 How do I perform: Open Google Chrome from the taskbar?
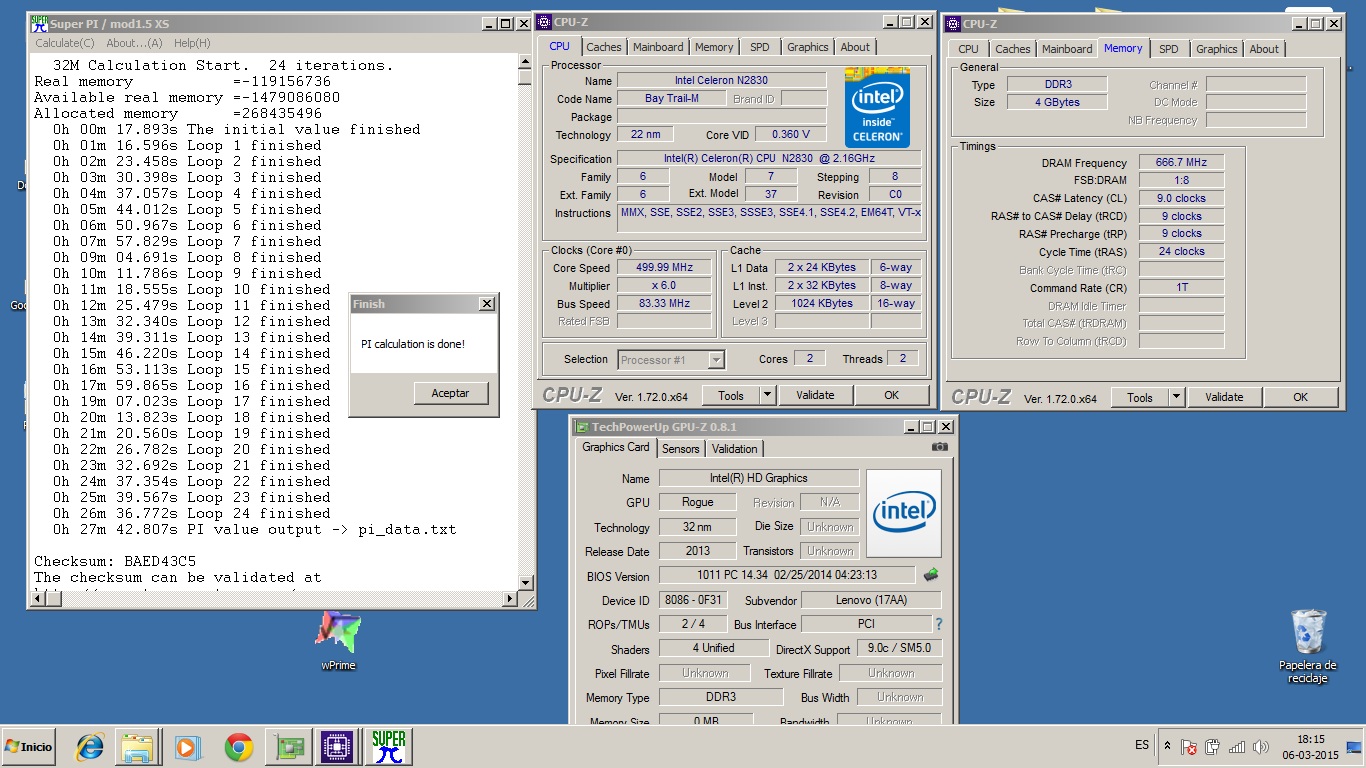238,747
